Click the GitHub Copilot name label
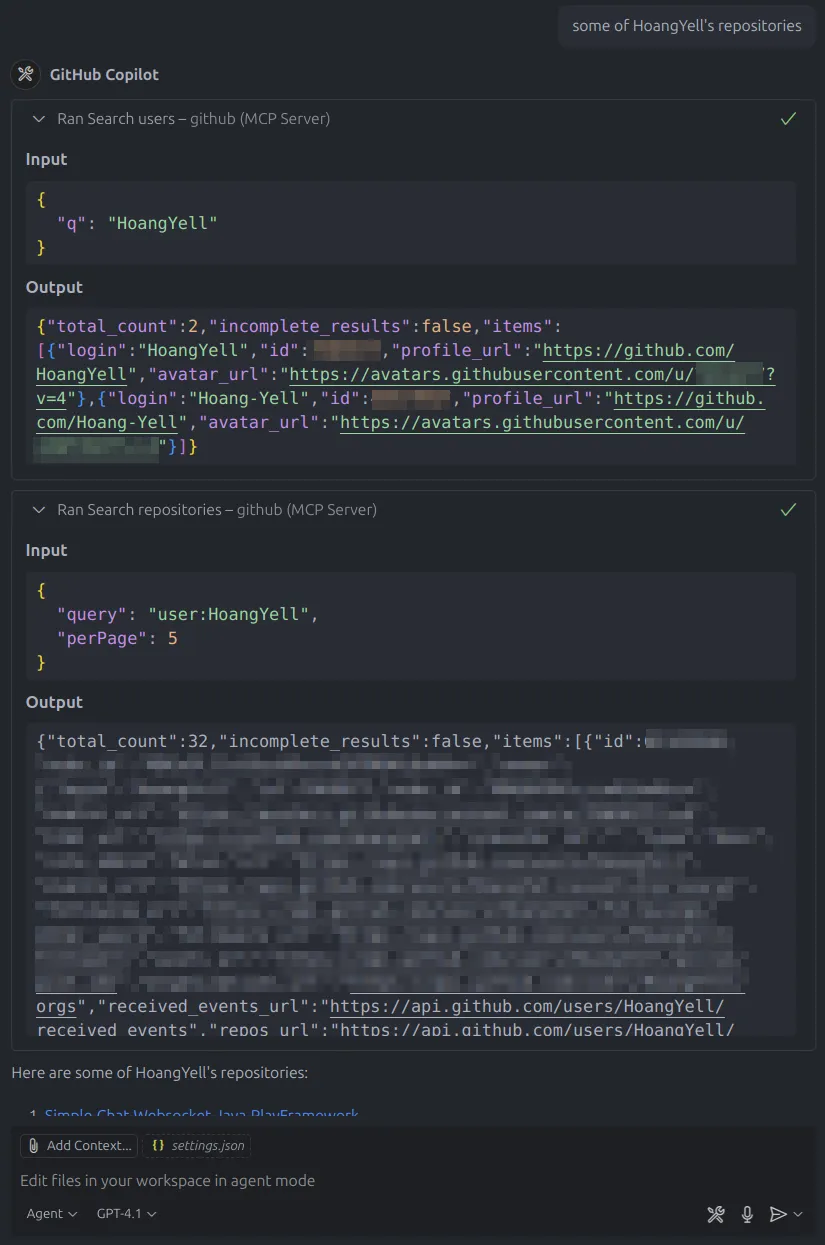 click(x=104, y=74)
